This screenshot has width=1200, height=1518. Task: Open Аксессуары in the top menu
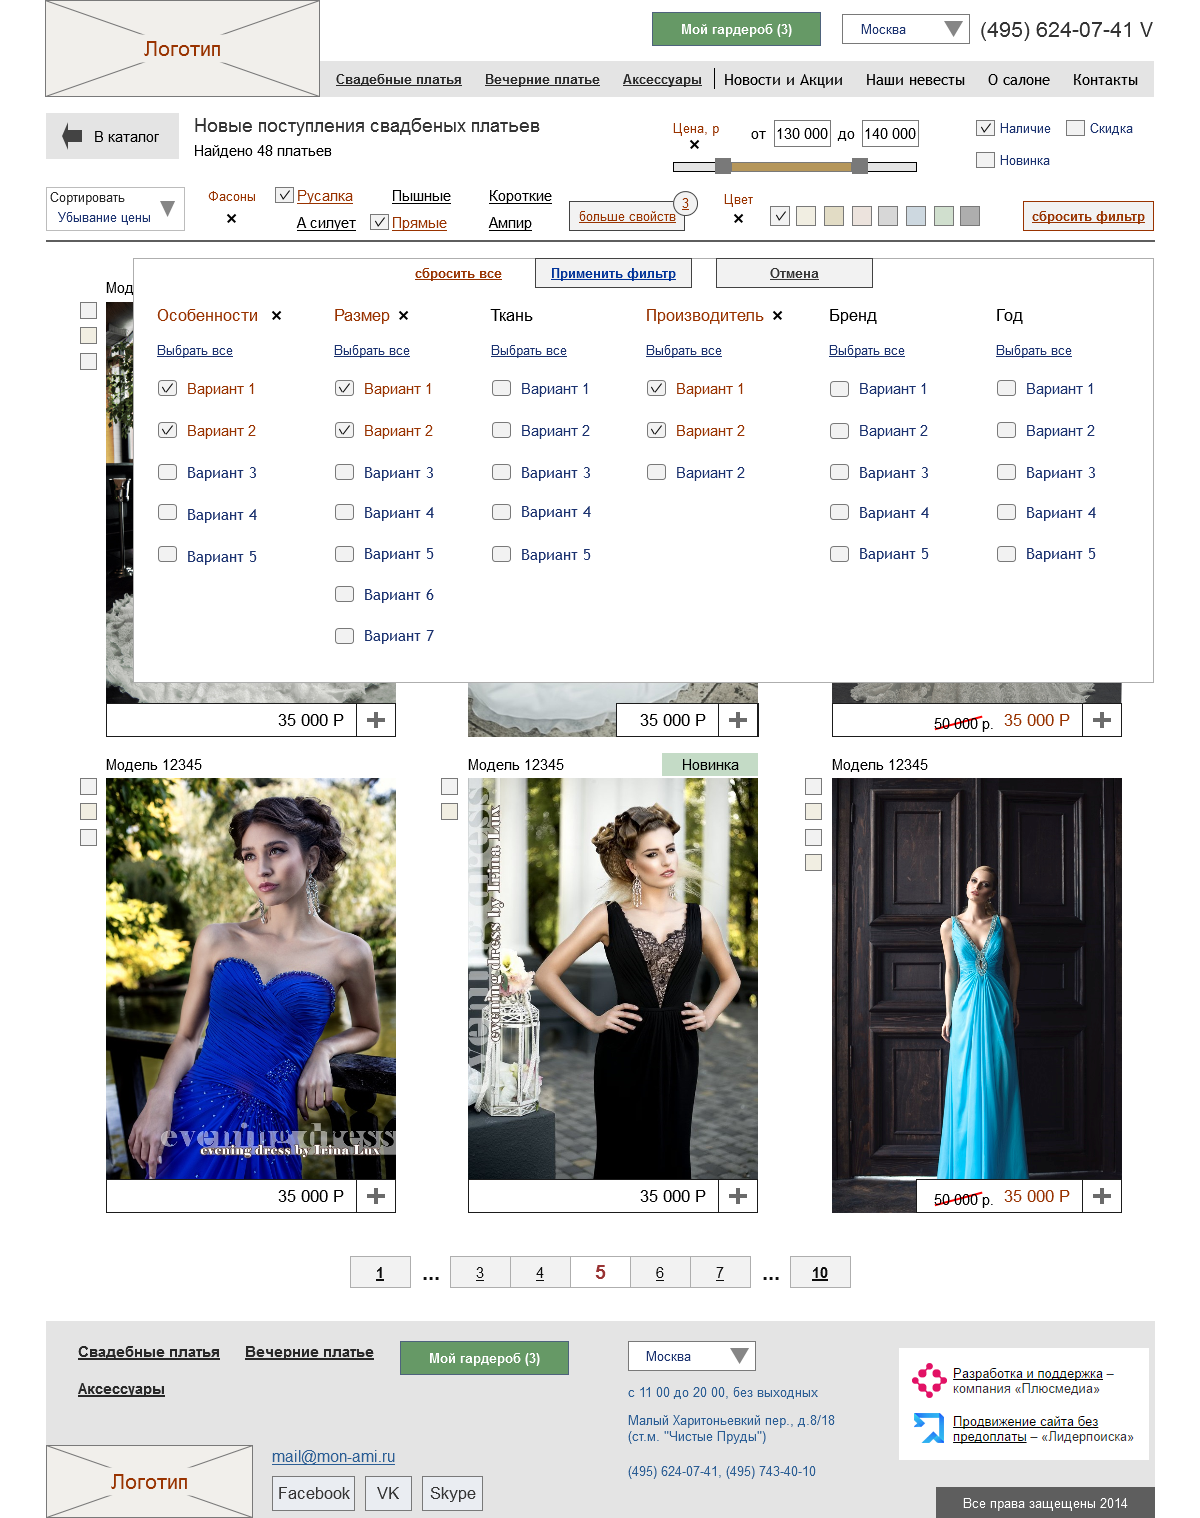point(662,79)
